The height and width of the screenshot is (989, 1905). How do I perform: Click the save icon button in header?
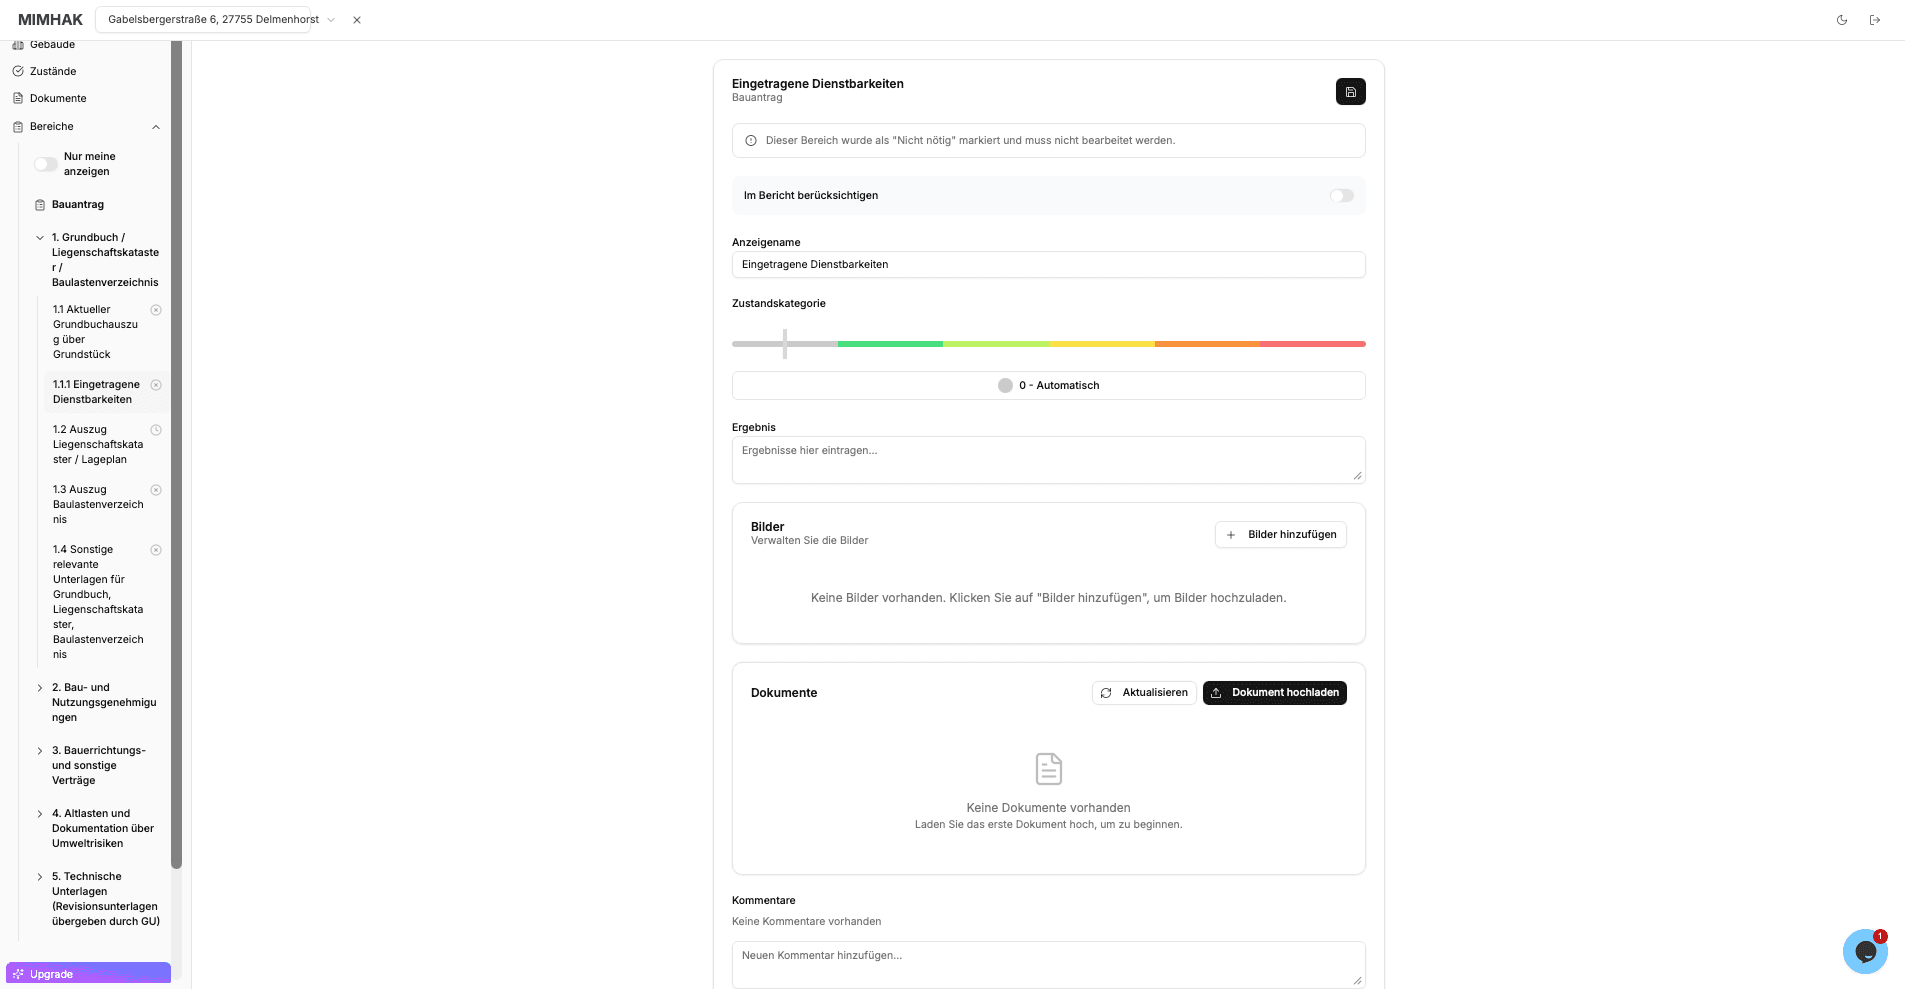[x=1350, y=92]
